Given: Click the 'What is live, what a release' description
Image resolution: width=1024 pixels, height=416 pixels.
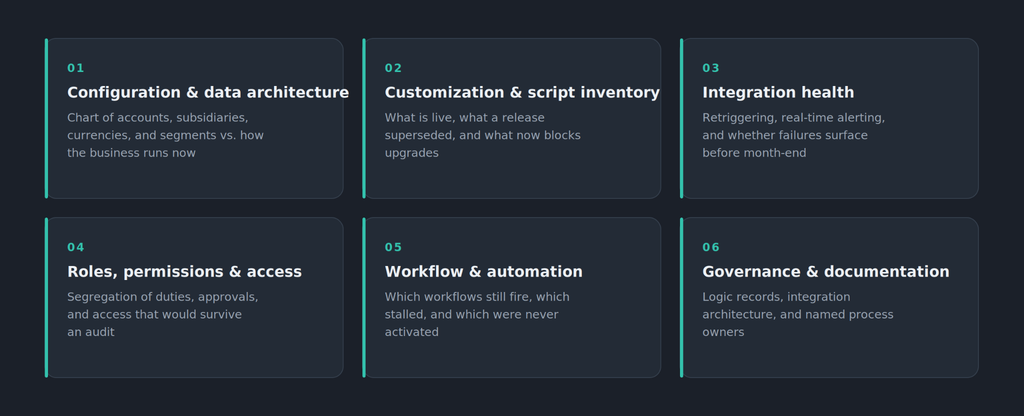Looking at the screenshot, I should tap(483, 135).
